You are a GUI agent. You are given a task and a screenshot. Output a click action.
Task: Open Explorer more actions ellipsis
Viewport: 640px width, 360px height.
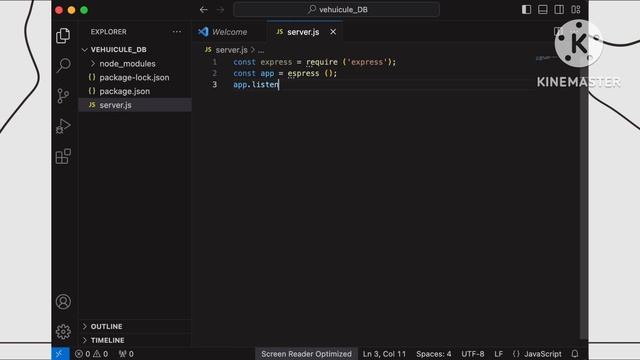click(177, 32)
